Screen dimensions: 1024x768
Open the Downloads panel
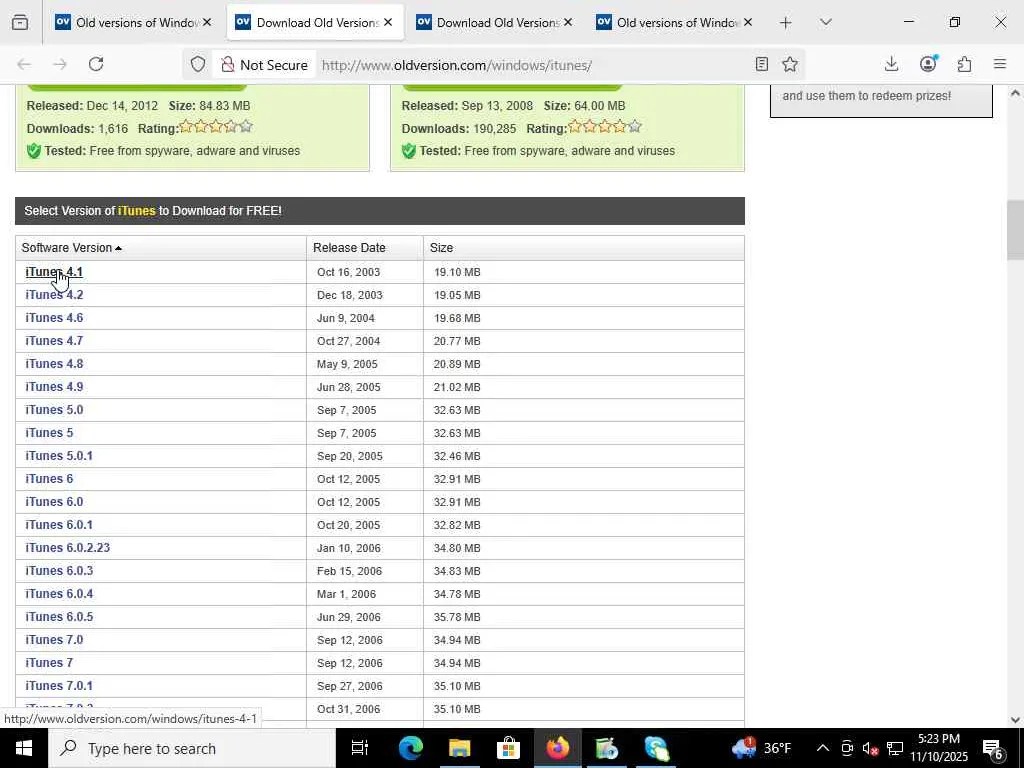click(891, 64)
